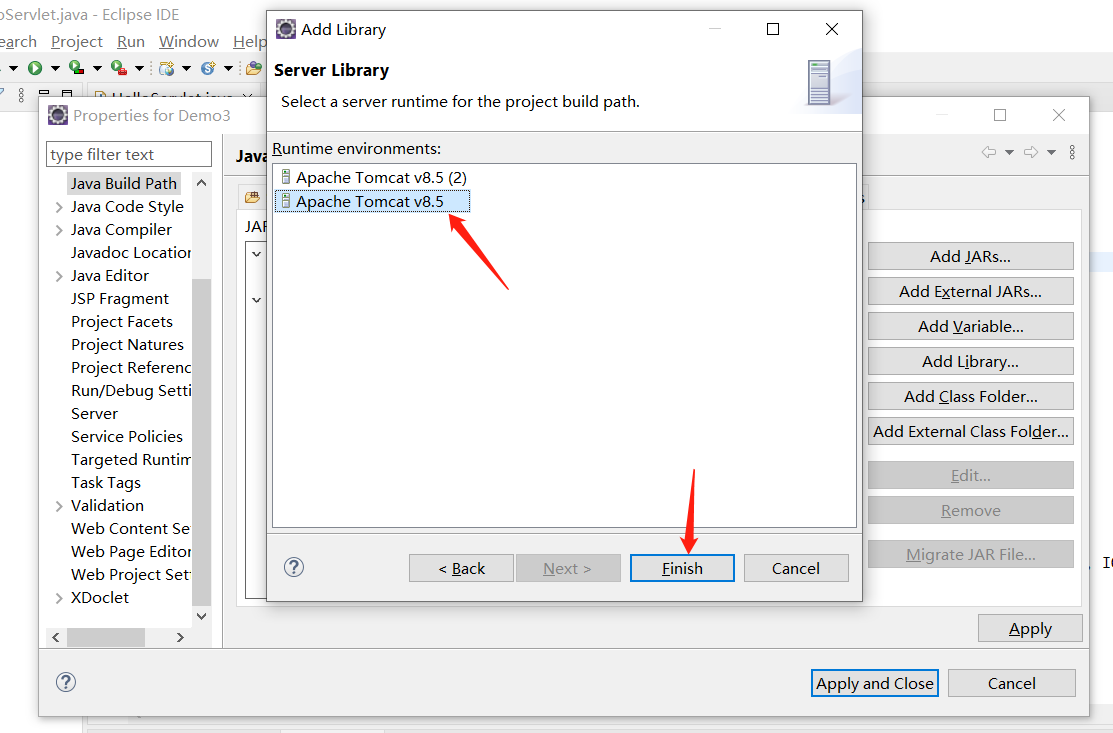Screen dimensions: 1113x733
Task: Click the properties tree scroll-up arrow
Action: tap(202, 183)
